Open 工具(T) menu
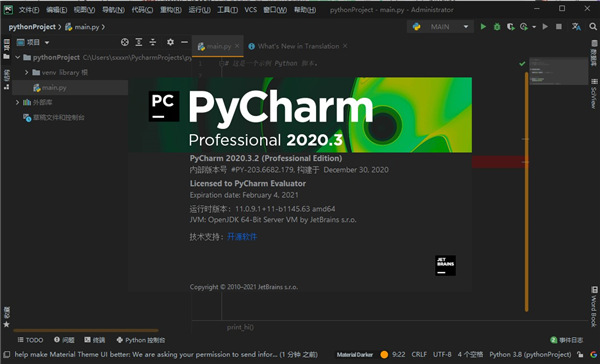Screen dimensions: 600x364 tap(228, 10)
